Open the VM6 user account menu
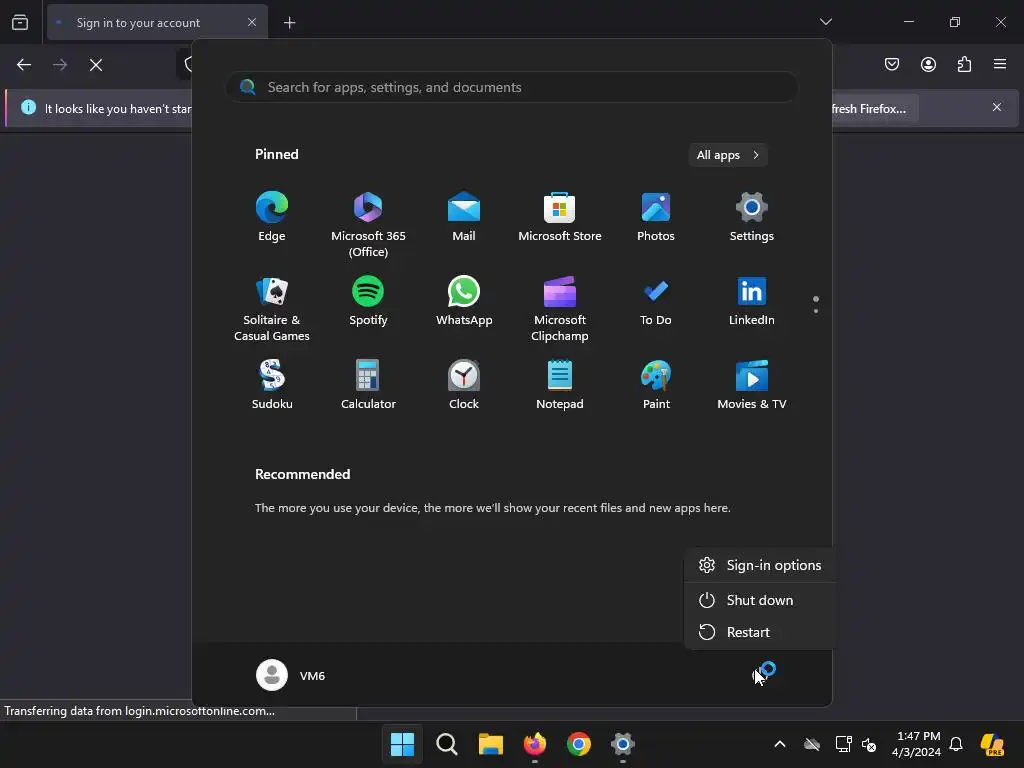The width and height of the screenshot is (1024, 768). point(291,675)
